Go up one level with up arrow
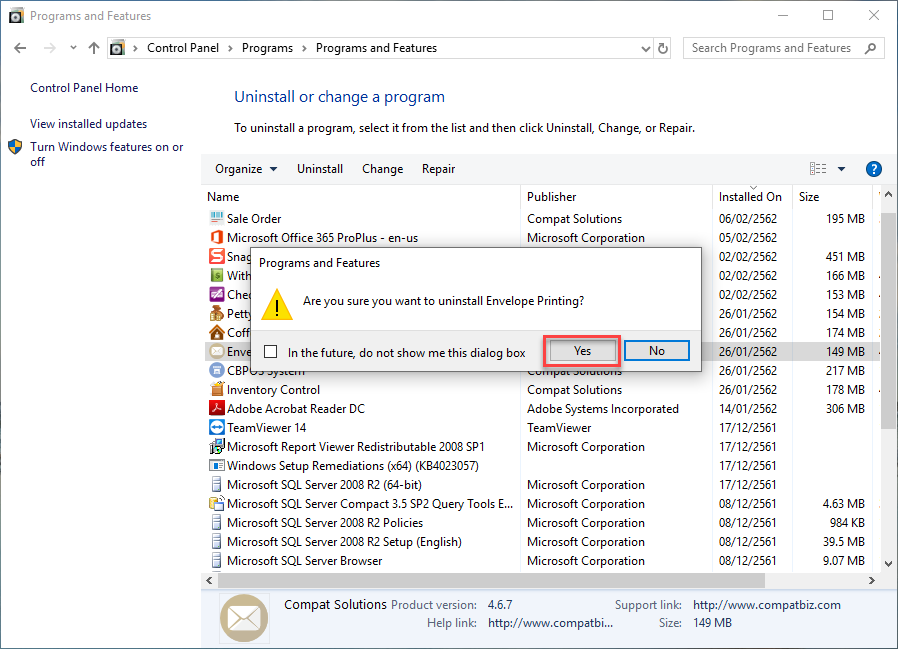The height and width of the screenshot is (649, 898). tap(94, 48)
